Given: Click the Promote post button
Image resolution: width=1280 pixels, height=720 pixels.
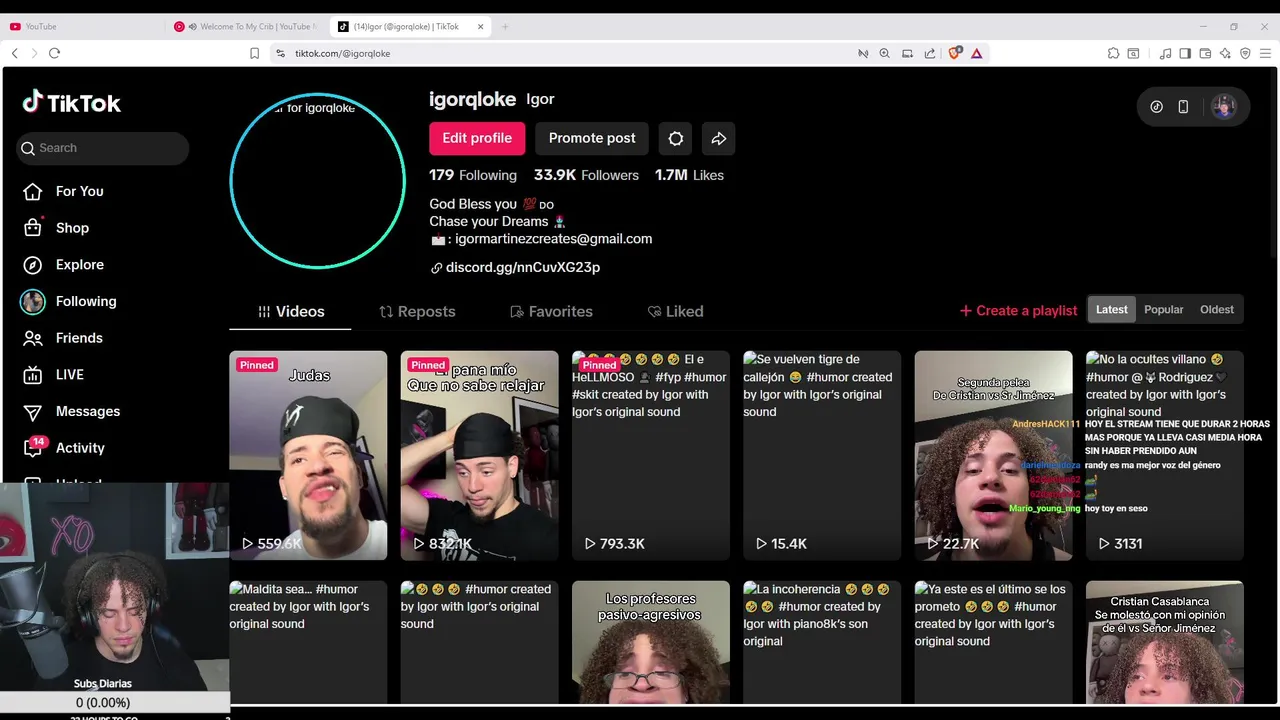Looking at the screenshot, I should coord(592,138).
